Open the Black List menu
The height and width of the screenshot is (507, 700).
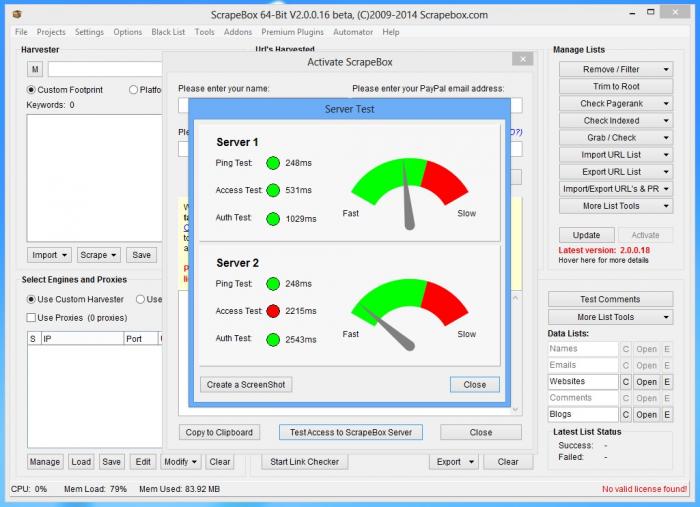tap(168, 32)
